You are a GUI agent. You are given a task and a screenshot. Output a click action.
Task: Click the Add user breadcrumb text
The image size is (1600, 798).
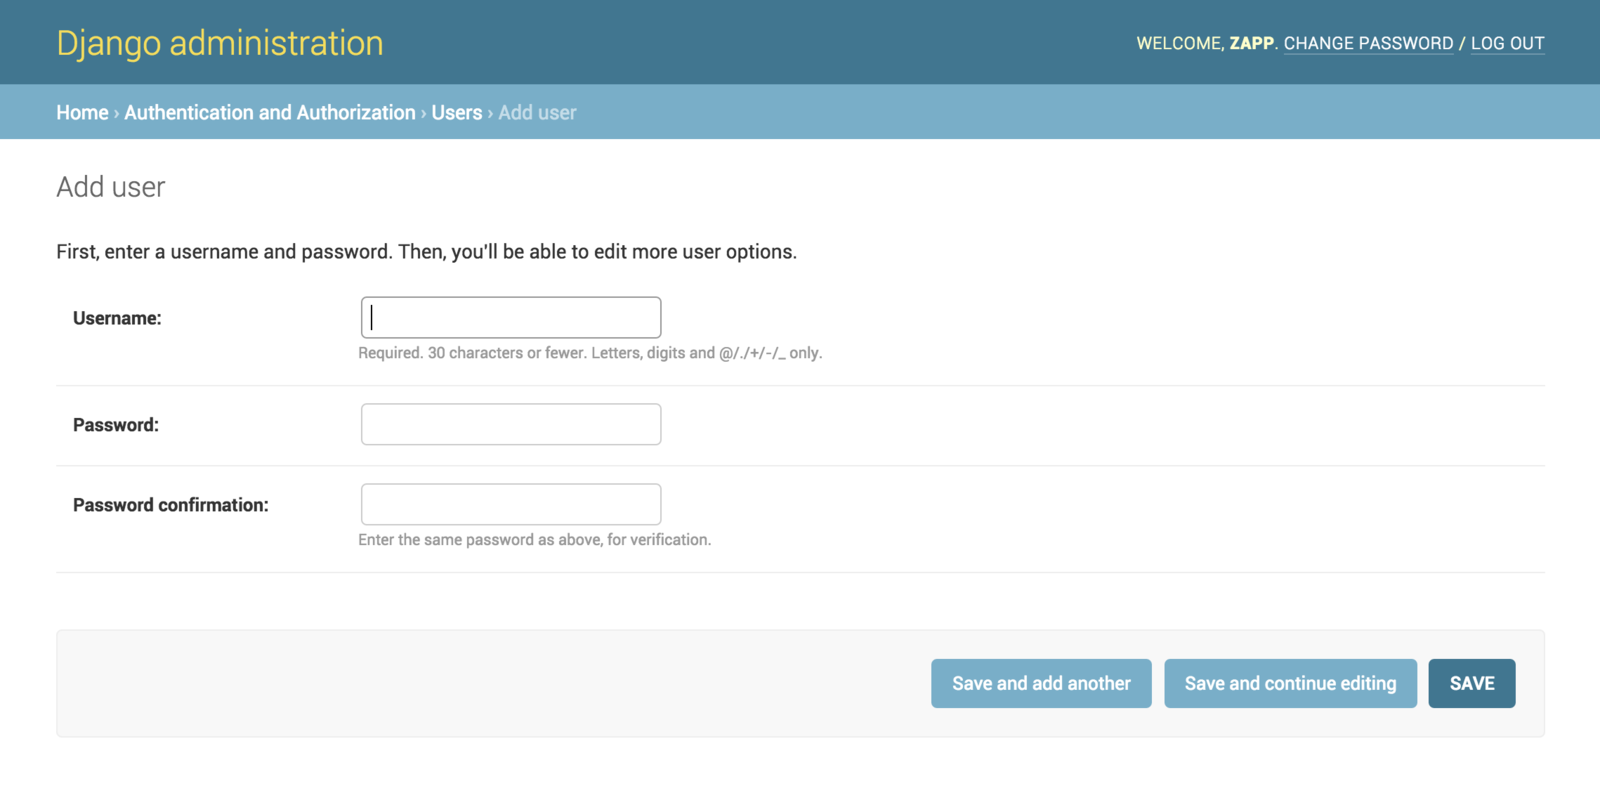537,112
